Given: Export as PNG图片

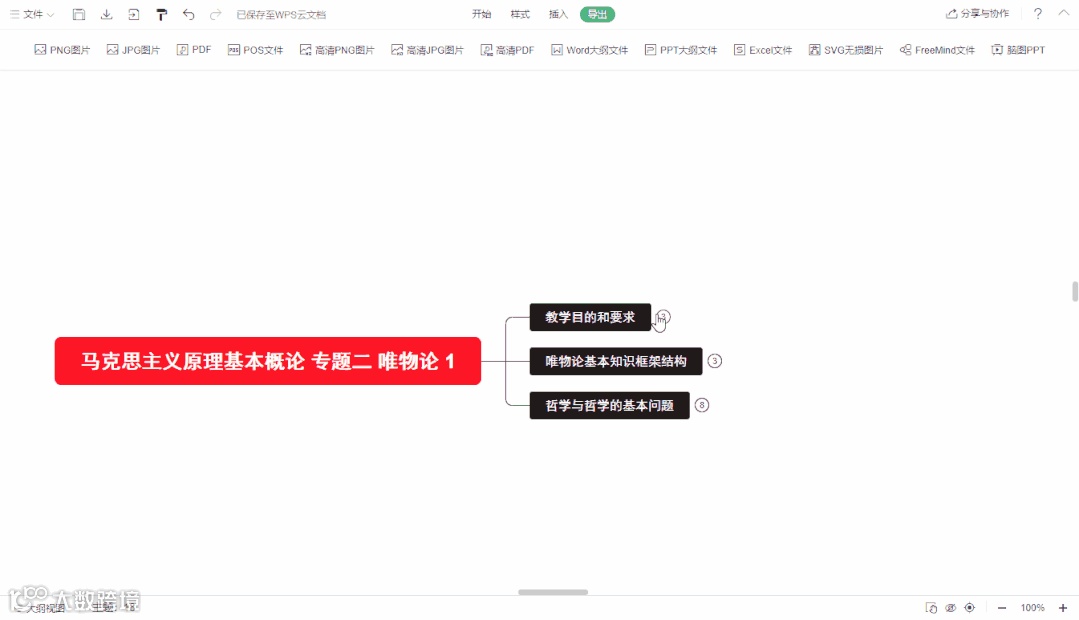Looking at the screenshot, I should click(x=63, y=50).
